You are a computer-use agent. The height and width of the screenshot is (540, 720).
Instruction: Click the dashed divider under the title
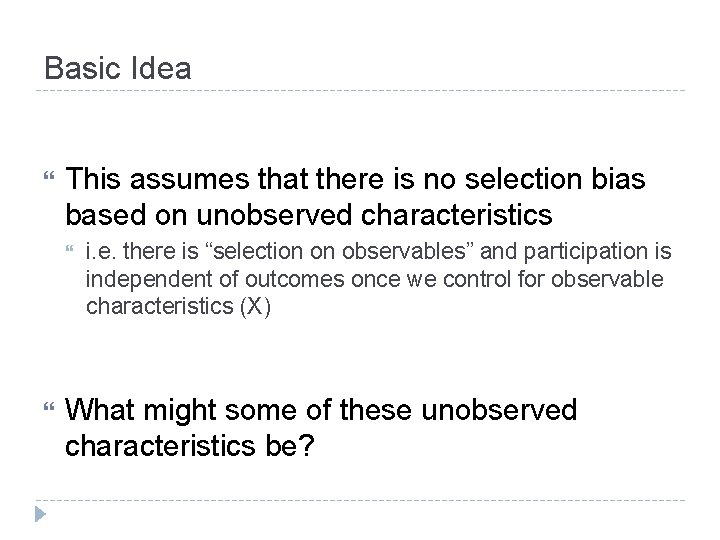[x=360, y=90]
